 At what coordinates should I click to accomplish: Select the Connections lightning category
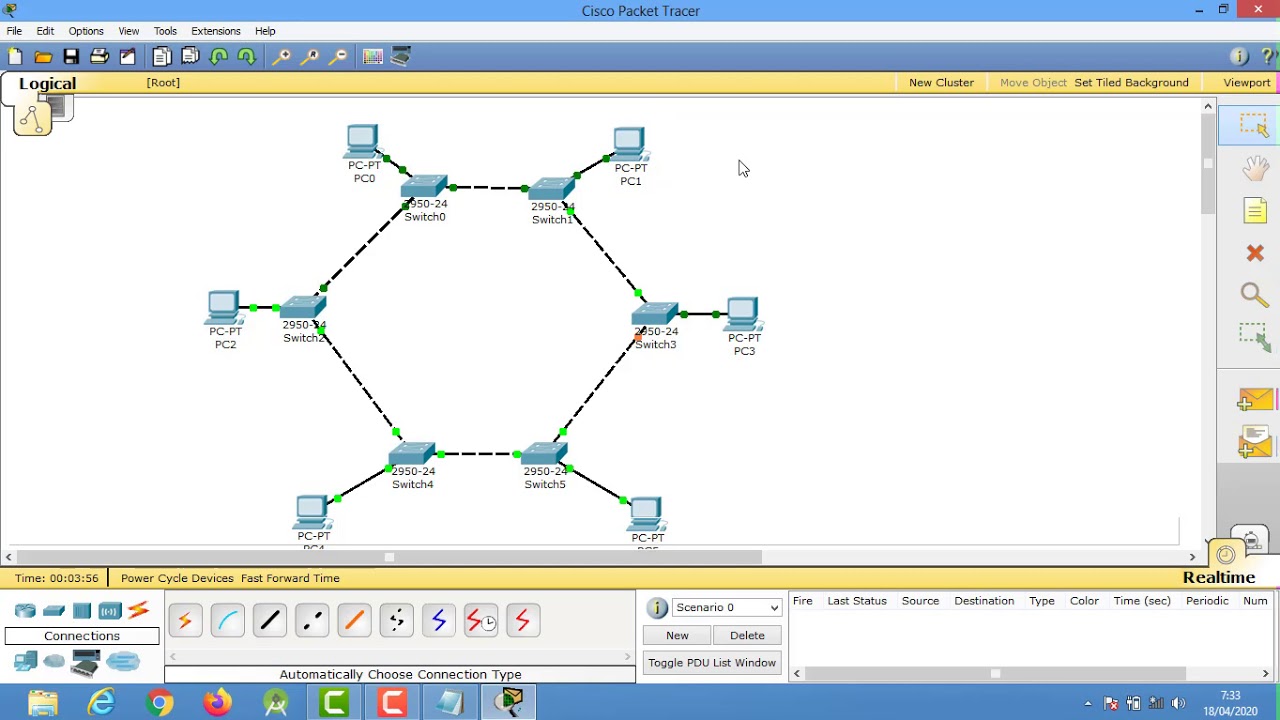pos(139,610)
